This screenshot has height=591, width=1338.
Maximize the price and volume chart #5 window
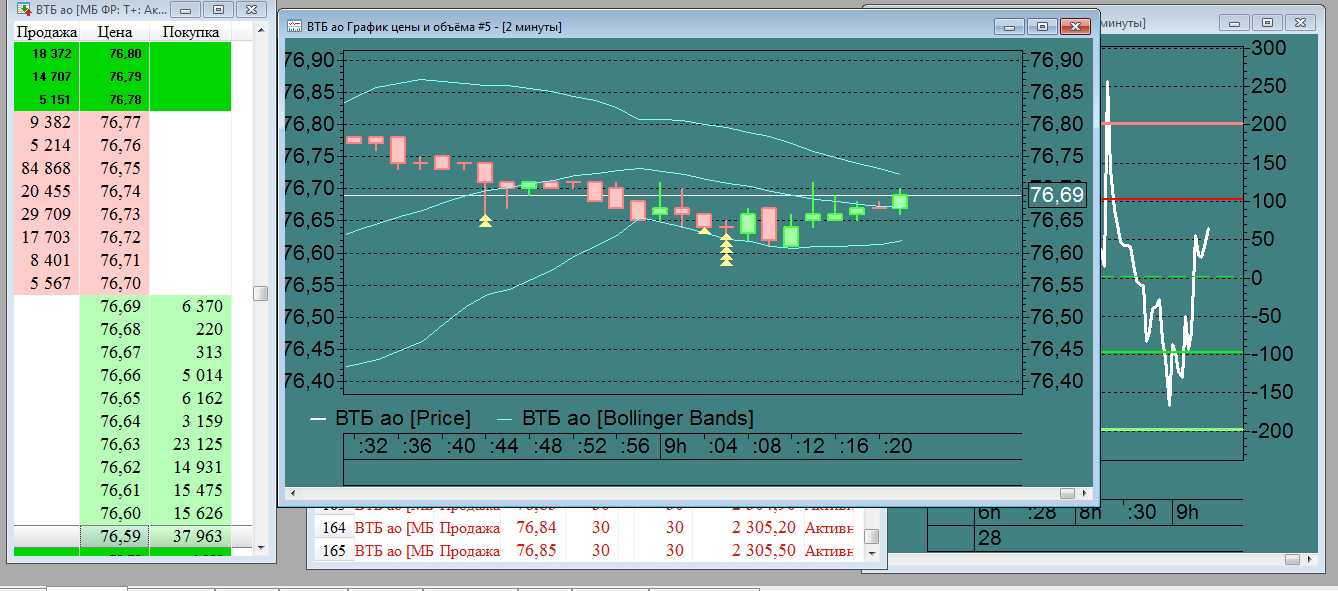1042,26
